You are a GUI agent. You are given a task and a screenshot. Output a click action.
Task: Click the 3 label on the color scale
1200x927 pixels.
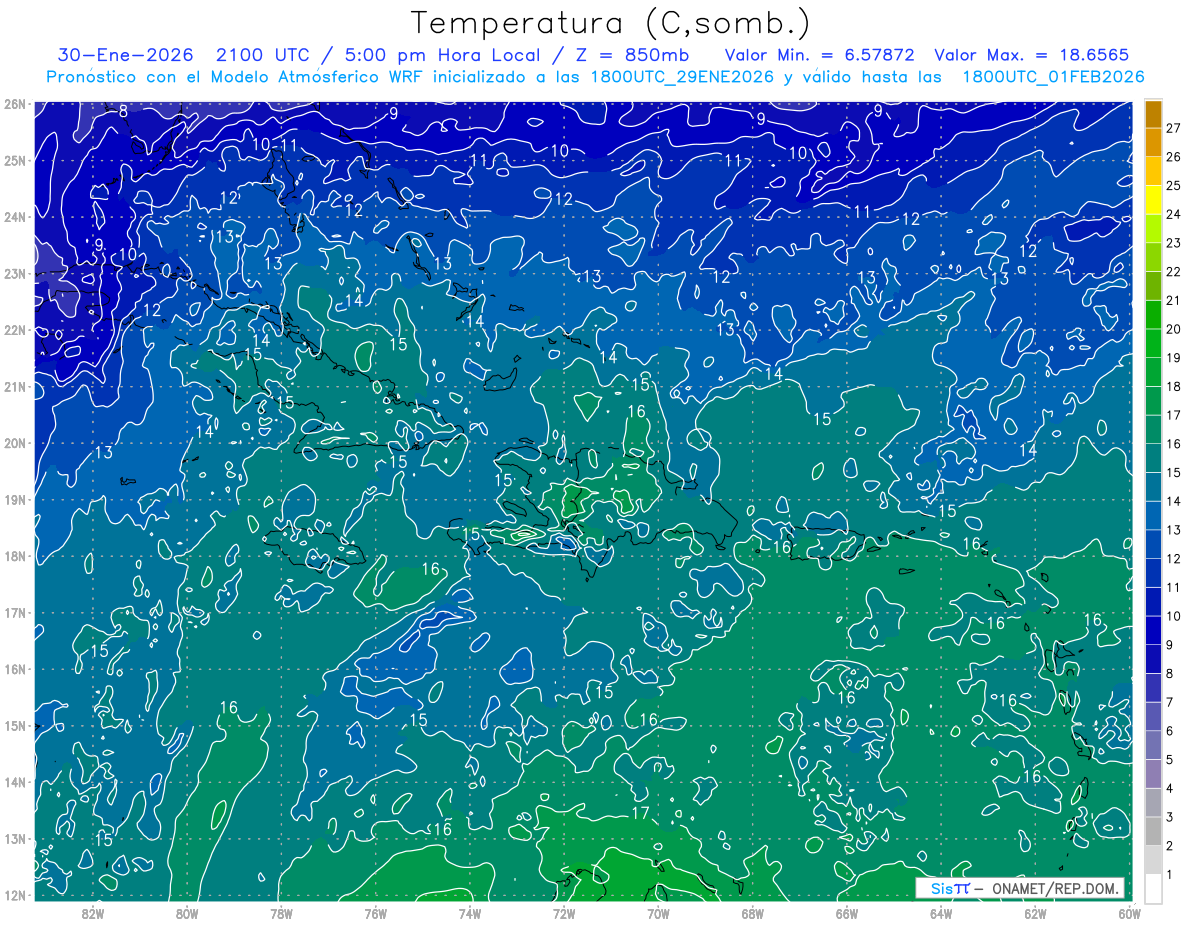tap(1169, 818)
